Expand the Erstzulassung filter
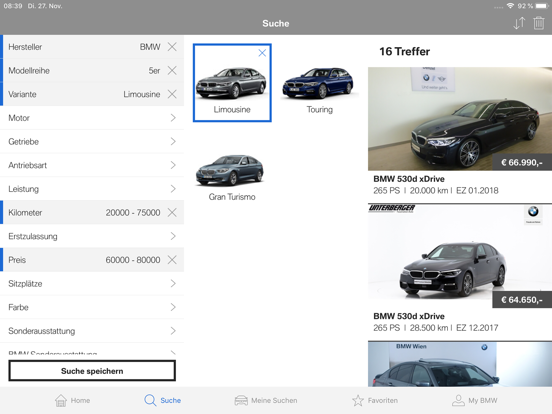552x414 pixels. pos(92,236)
